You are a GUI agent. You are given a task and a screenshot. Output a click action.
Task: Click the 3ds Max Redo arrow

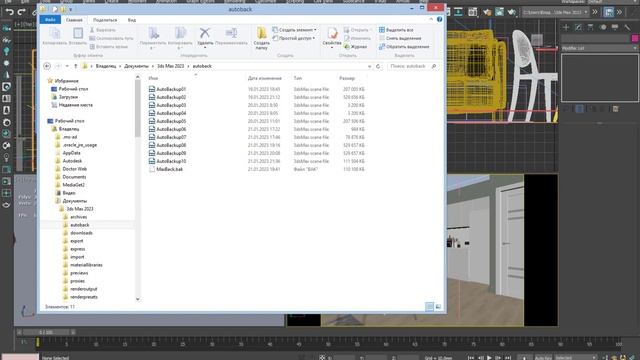click(22, 11)
